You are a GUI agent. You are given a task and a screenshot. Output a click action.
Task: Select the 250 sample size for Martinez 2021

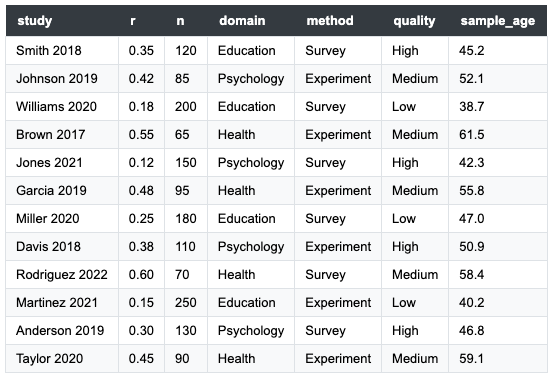[186, 302]
